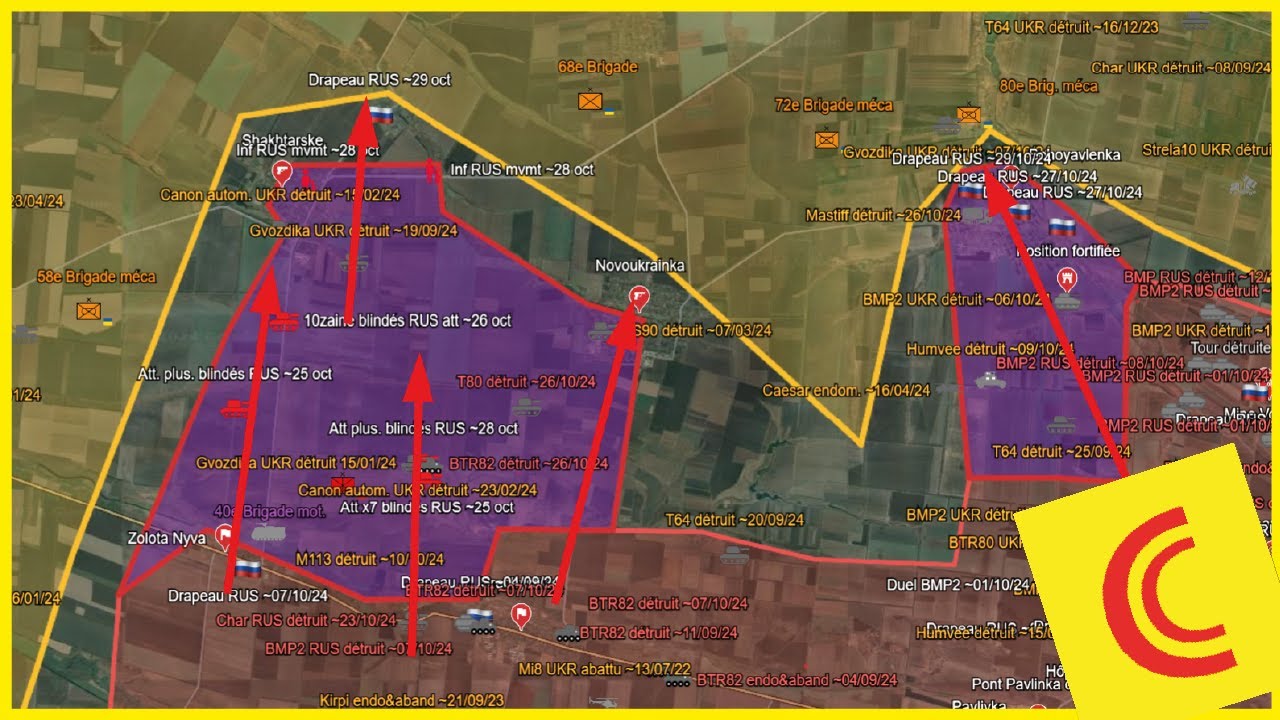This screenshot has height=720, width=1280.
Task: Click grey tank icon under T80 détruit
Action: (527, 406)
